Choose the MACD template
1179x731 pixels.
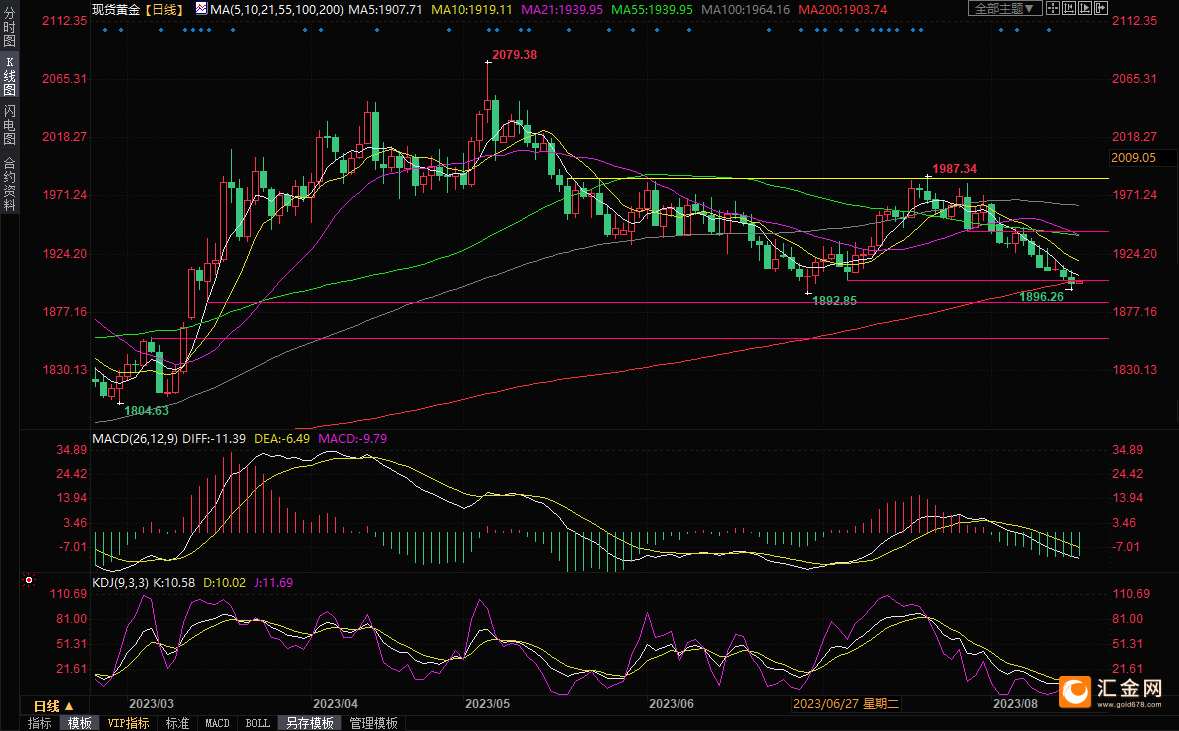click(217, 723)
